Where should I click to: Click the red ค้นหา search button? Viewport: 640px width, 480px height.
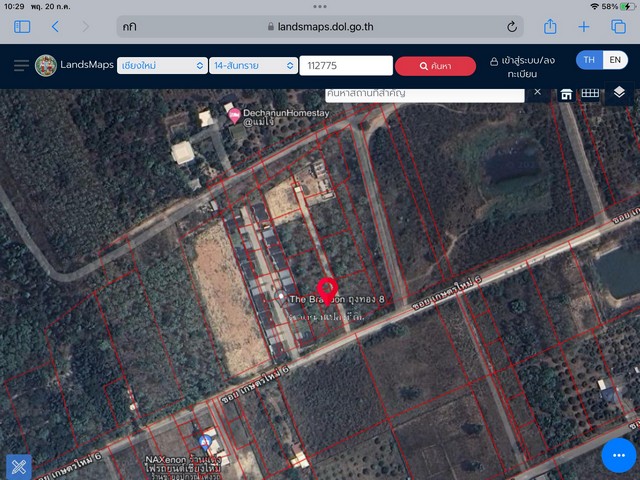pyautogui.click(x=435, y=66)
